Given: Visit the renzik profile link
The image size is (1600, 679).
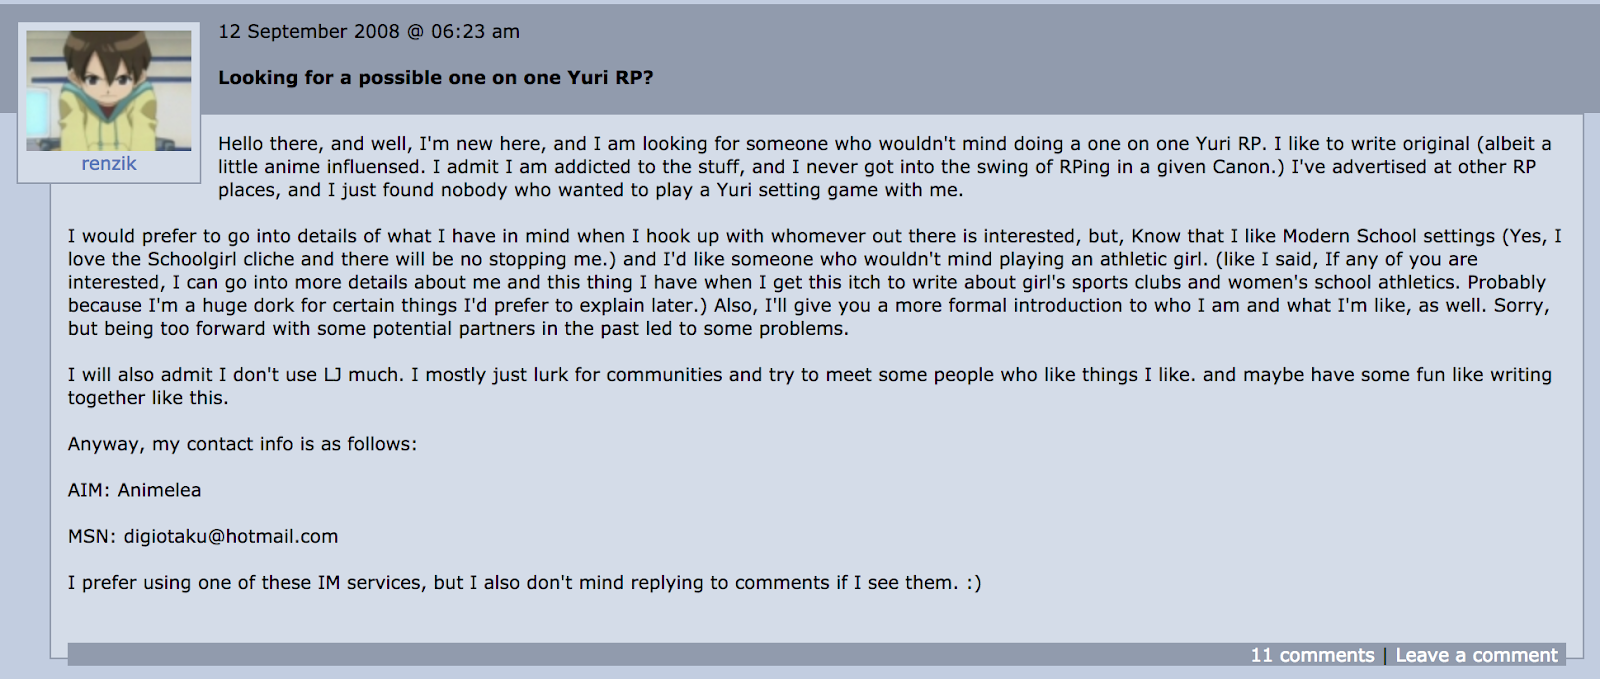Looking at the screenshot, I should [x=109, y=164].
